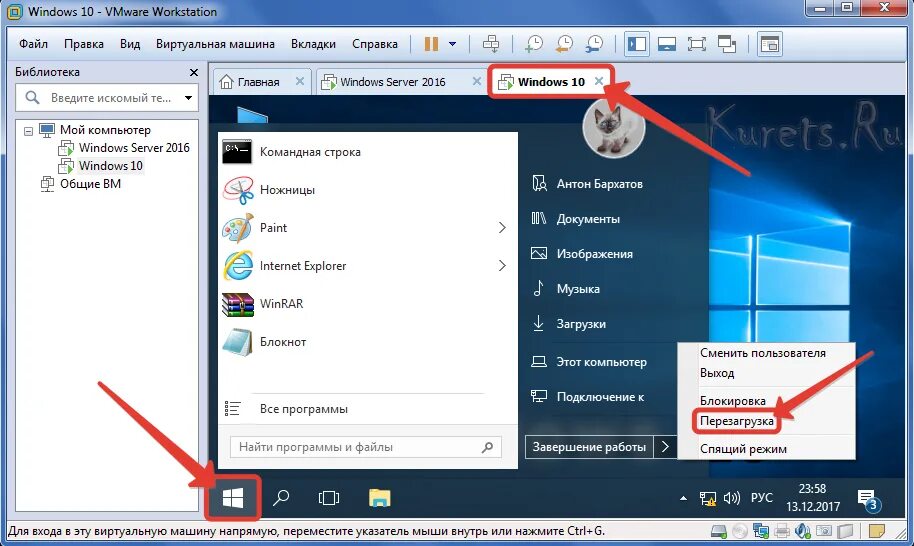Image resolution: width=914 pixels, height=546 pixels.
Task: Open the Справка menu
Action: click(x=375, y=44)
